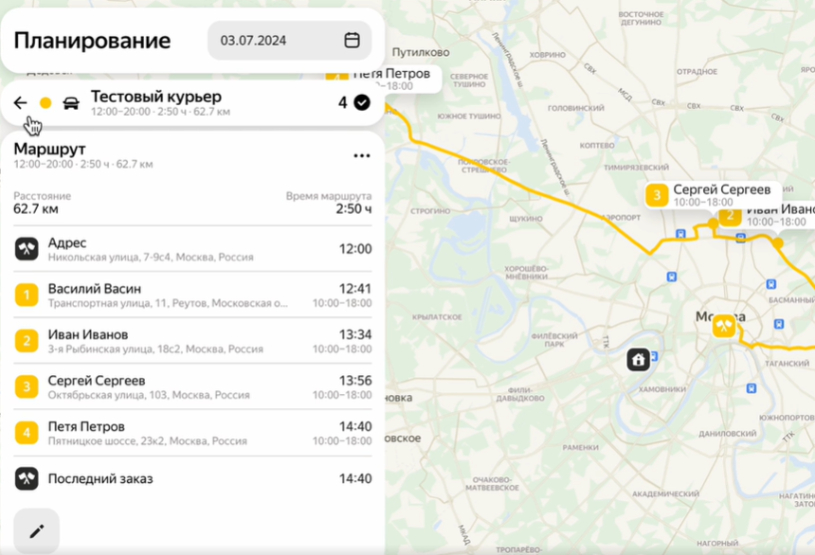Click the yellow flags start marker on map

(723, 326)
